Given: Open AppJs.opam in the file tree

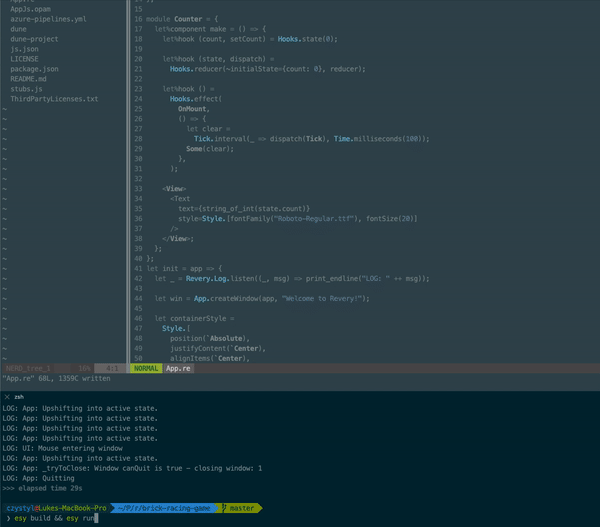Looking at the screenshot, I should point(30,9).
